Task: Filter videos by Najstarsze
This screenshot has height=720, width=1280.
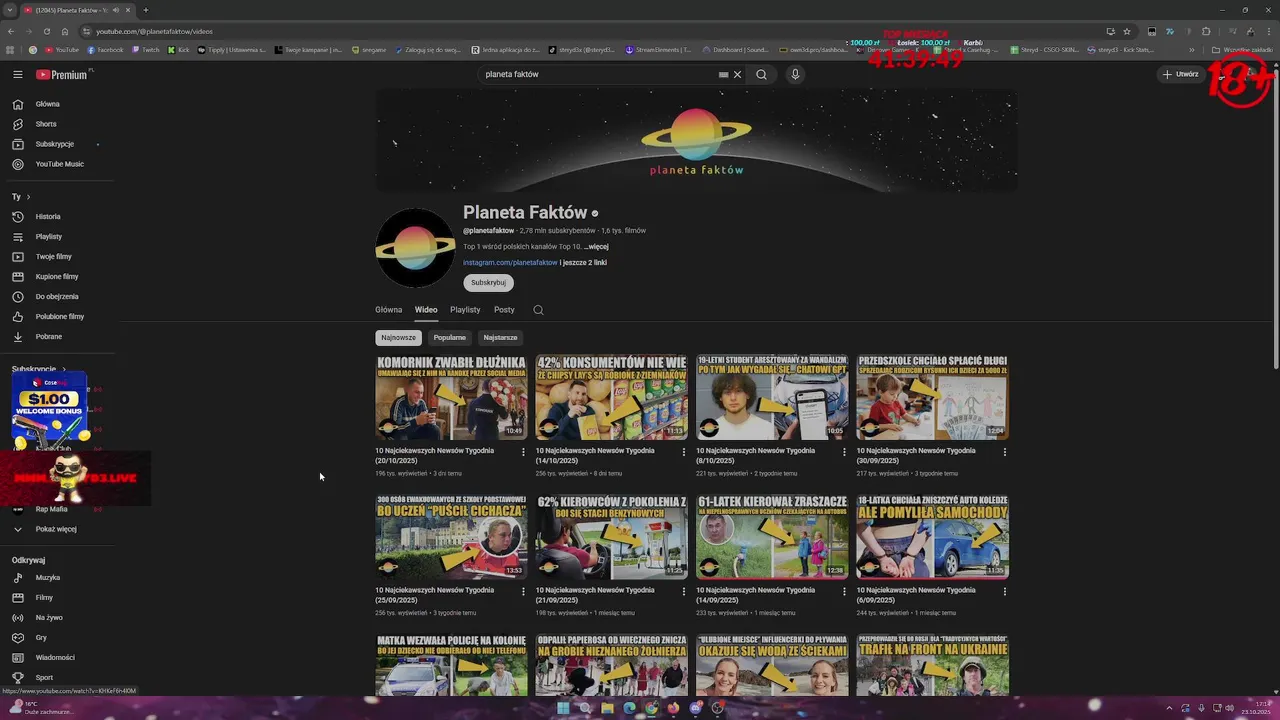Action: (x=500, y=338)
